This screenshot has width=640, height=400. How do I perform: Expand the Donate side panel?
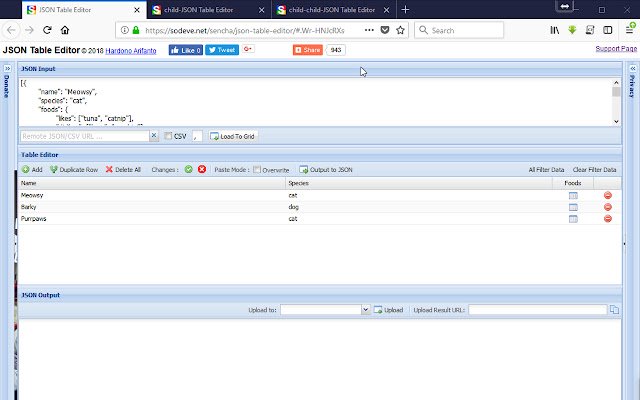[7, 80]
